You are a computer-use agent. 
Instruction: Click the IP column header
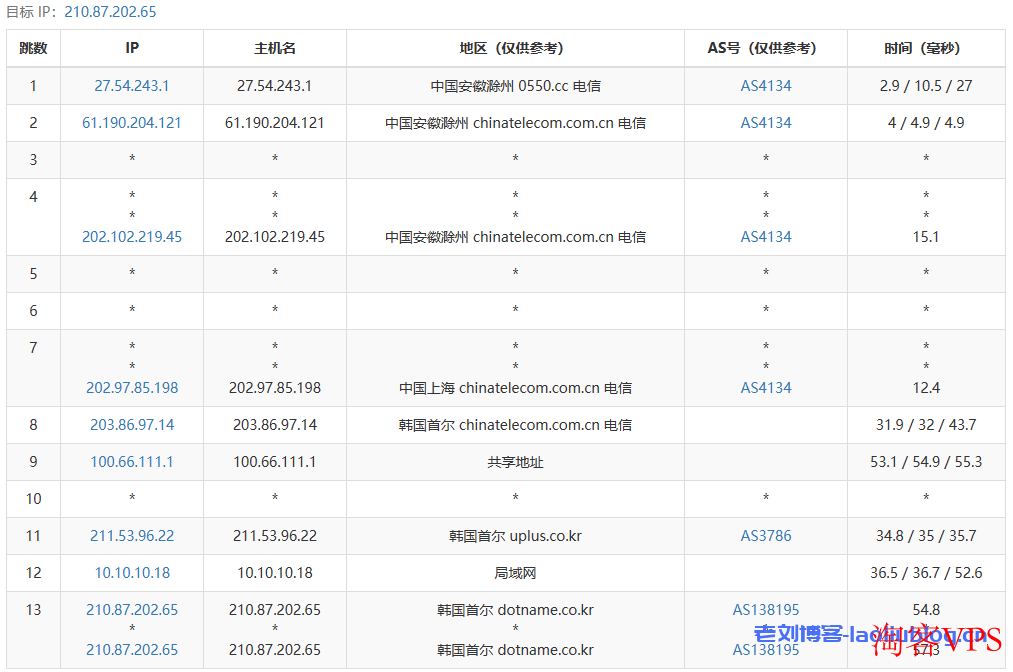click(x=132, y=48)
